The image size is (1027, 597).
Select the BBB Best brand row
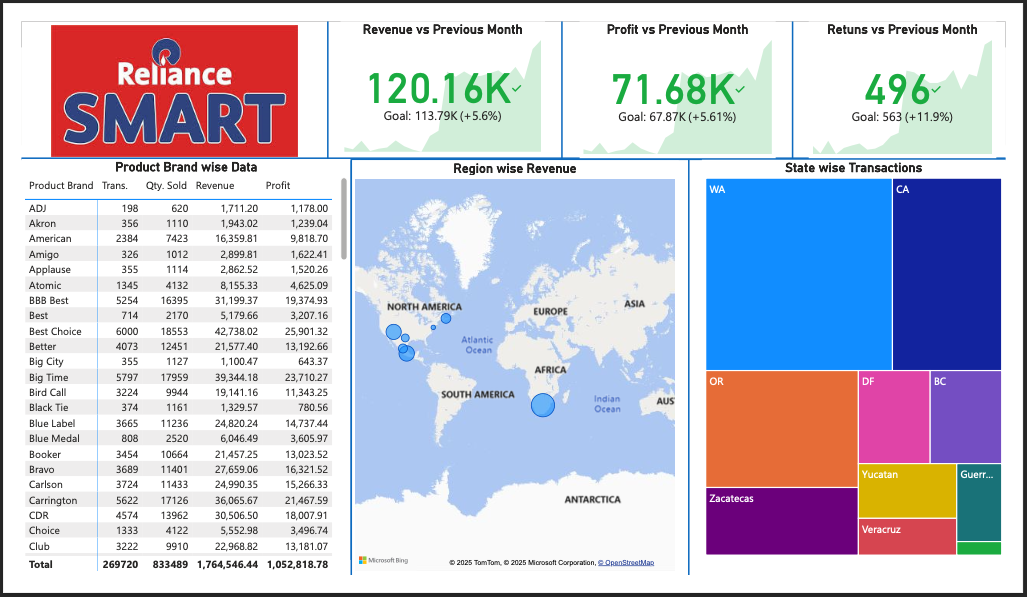click(178, 301)
